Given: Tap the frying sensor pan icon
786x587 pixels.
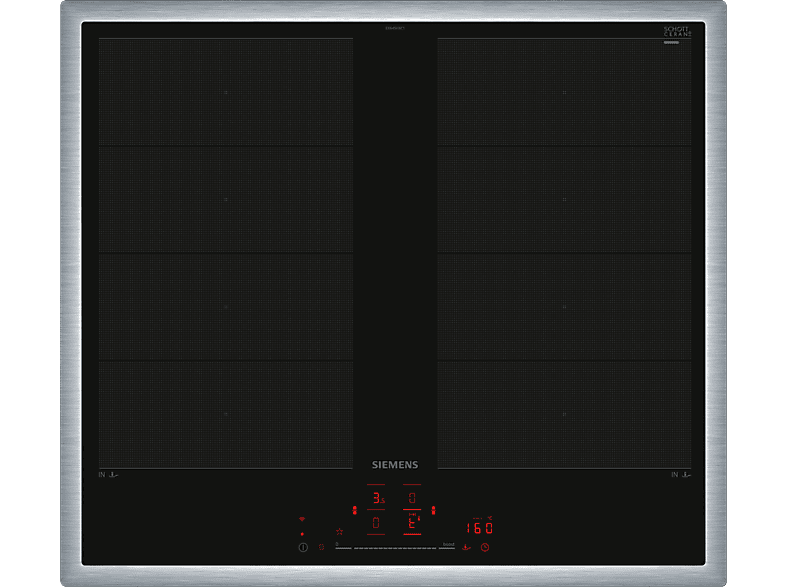Looking at the screenshot, I should tap(466, 547).
